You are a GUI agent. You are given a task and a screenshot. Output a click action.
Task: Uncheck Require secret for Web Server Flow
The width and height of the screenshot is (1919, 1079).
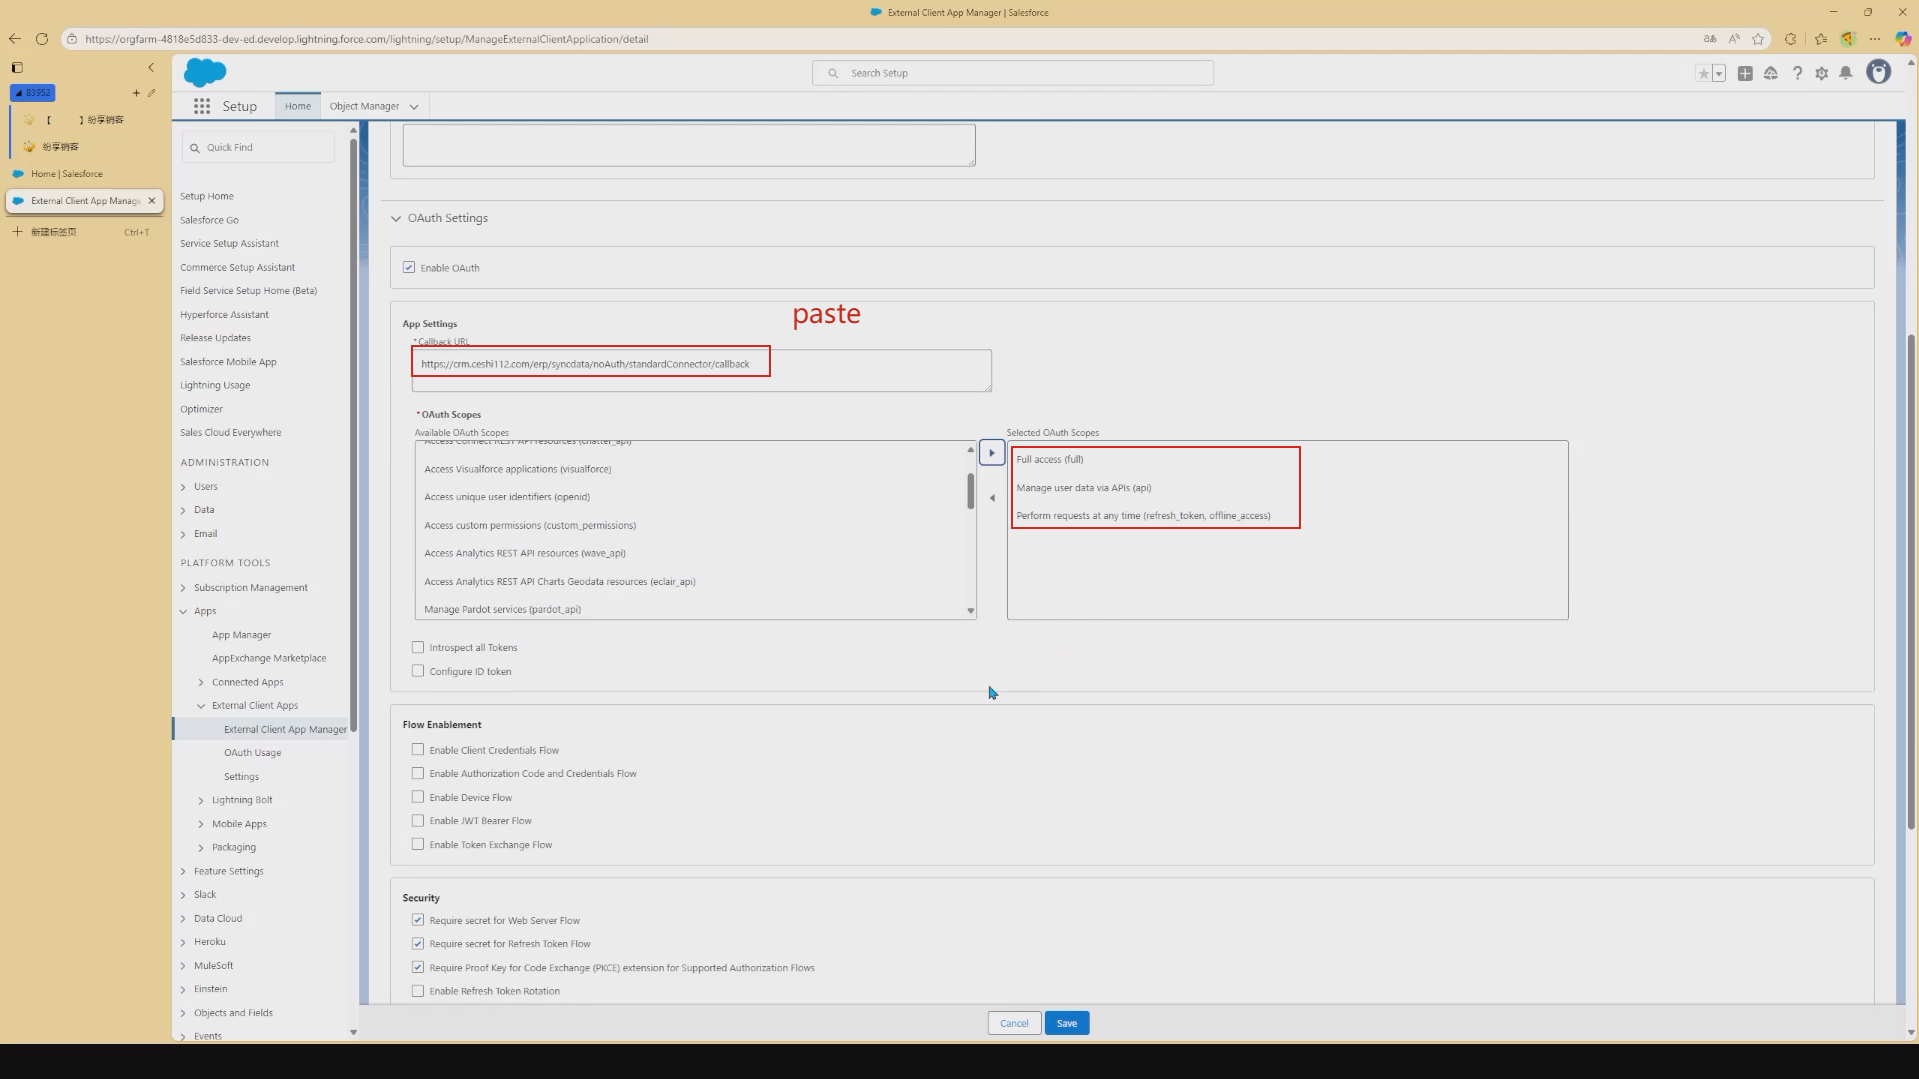point(418,920)
